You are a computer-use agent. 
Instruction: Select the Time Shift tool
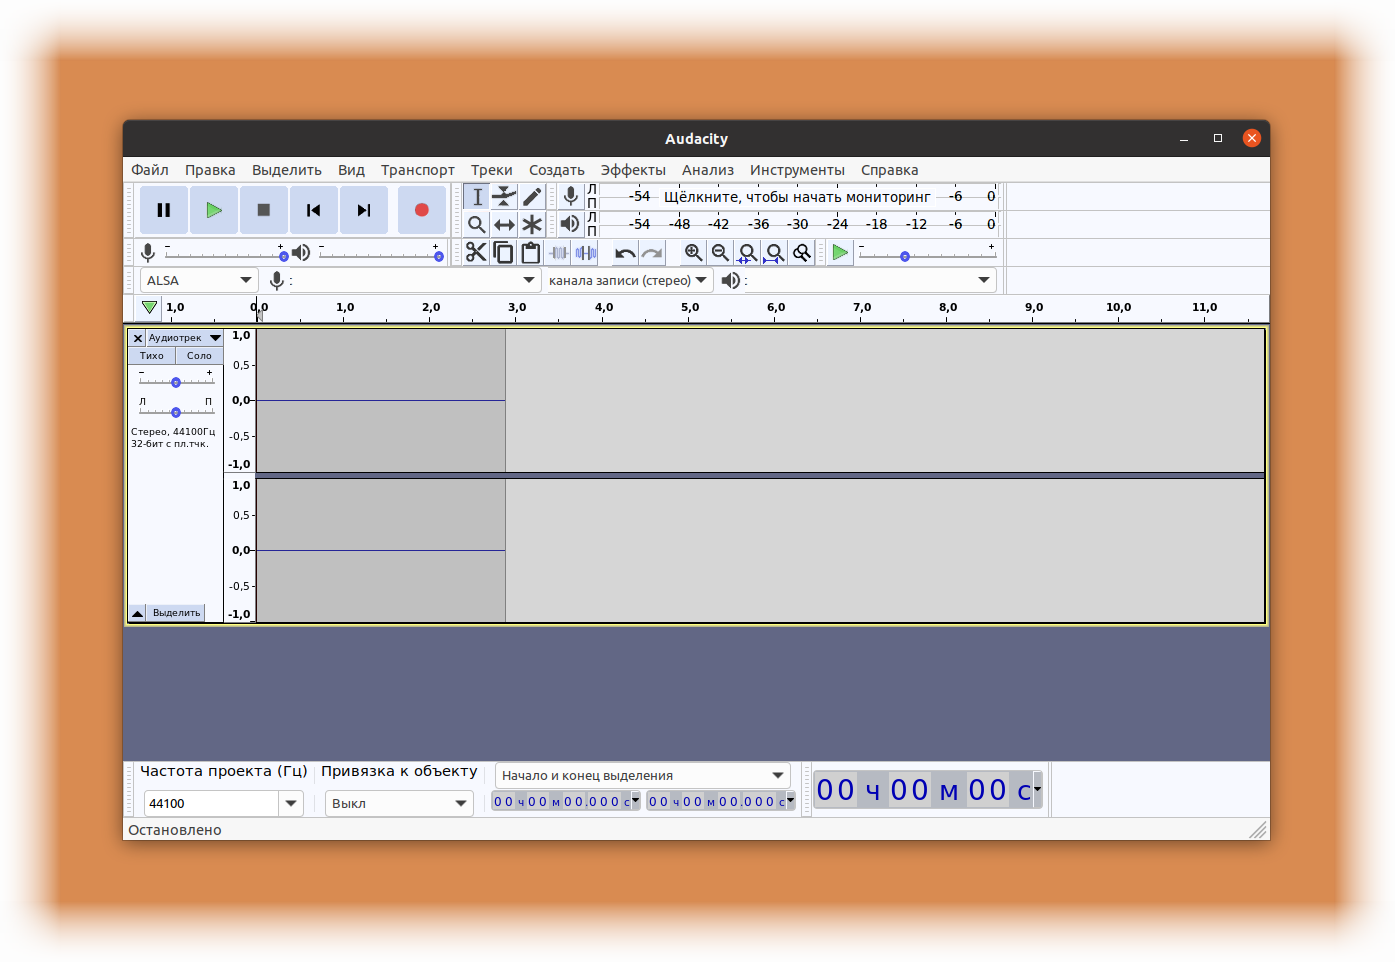tap(504, 224)
